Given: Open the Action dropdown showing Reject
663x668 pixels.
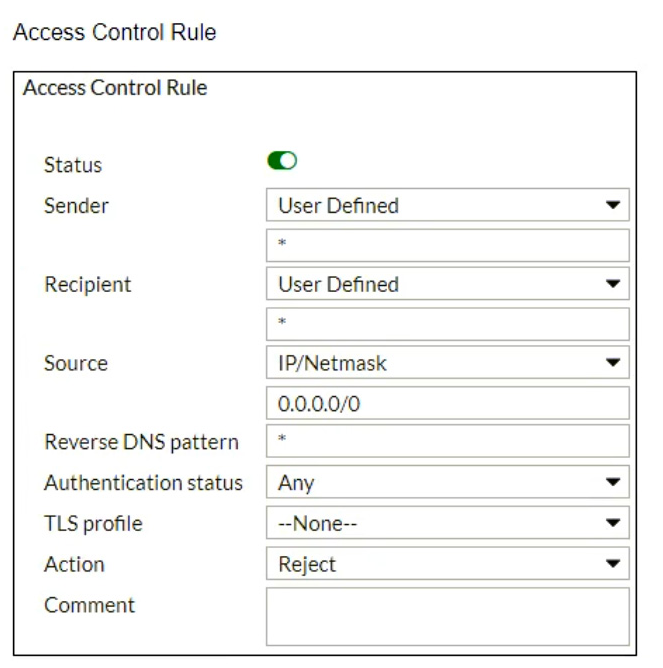Looking at the screenshot, I should pos(447,564).
